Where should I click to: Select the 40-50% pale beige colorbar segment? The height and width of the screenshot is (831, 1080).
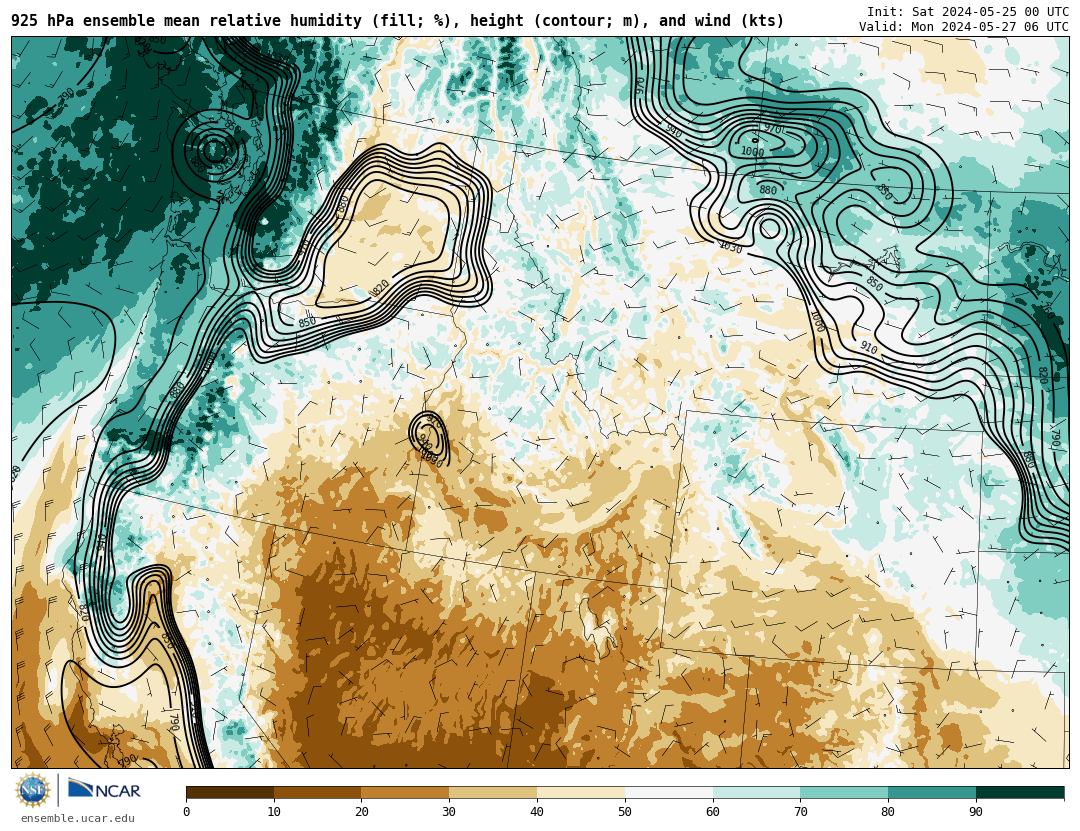click(581, 793)
